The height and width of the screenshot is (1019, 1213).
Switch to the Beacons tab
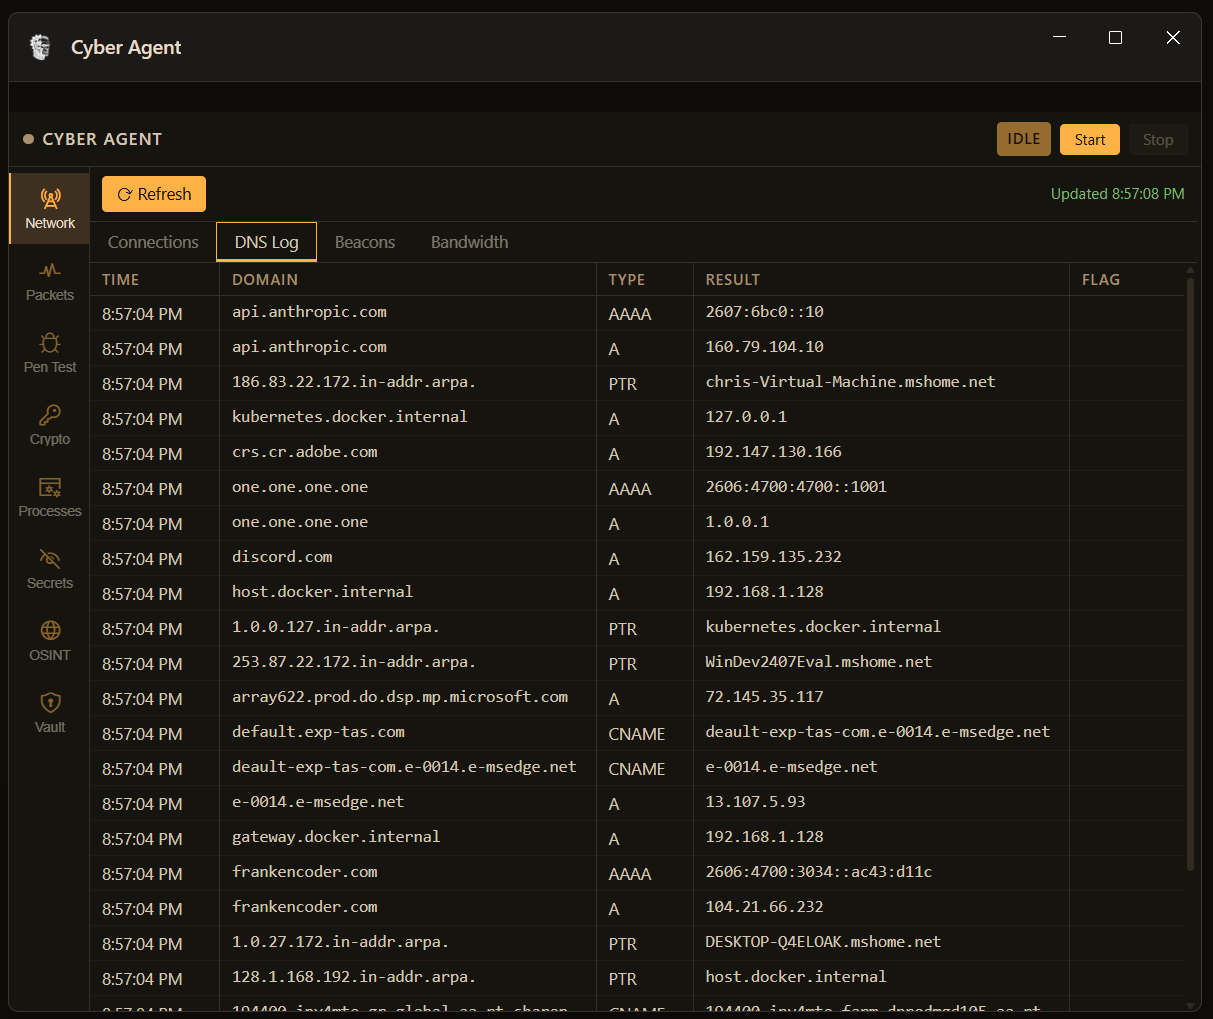coord(365,242)
